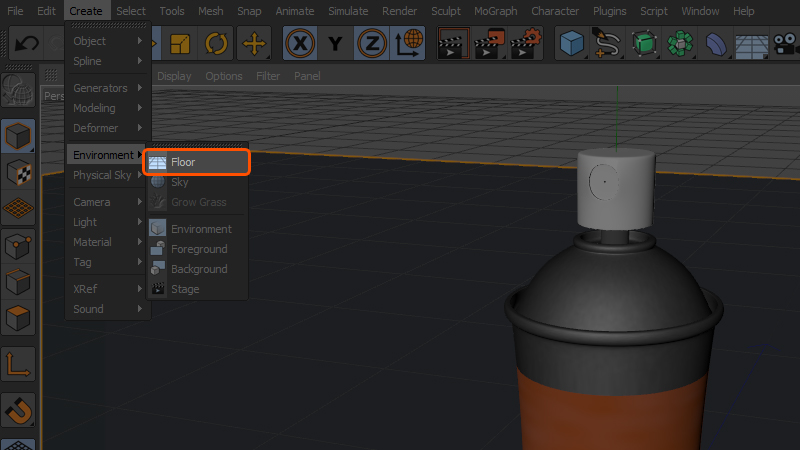Open the viewport Filter menu
800x450 pixels.
pos(268,76)
